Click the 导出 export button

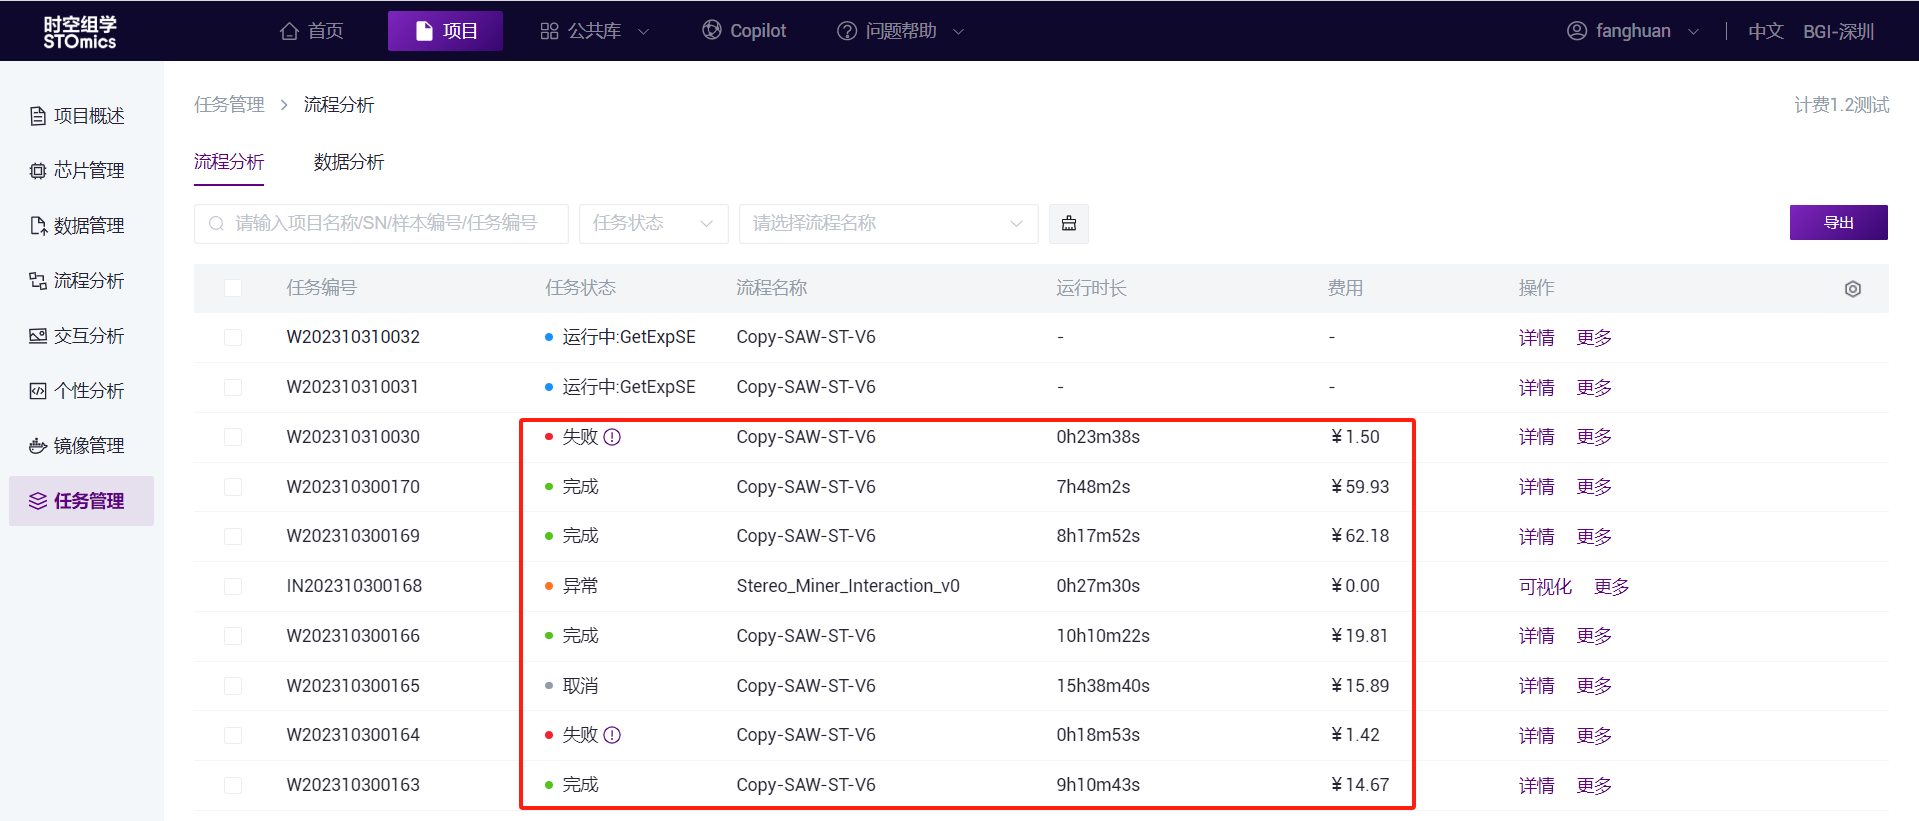pos(1839,222)
